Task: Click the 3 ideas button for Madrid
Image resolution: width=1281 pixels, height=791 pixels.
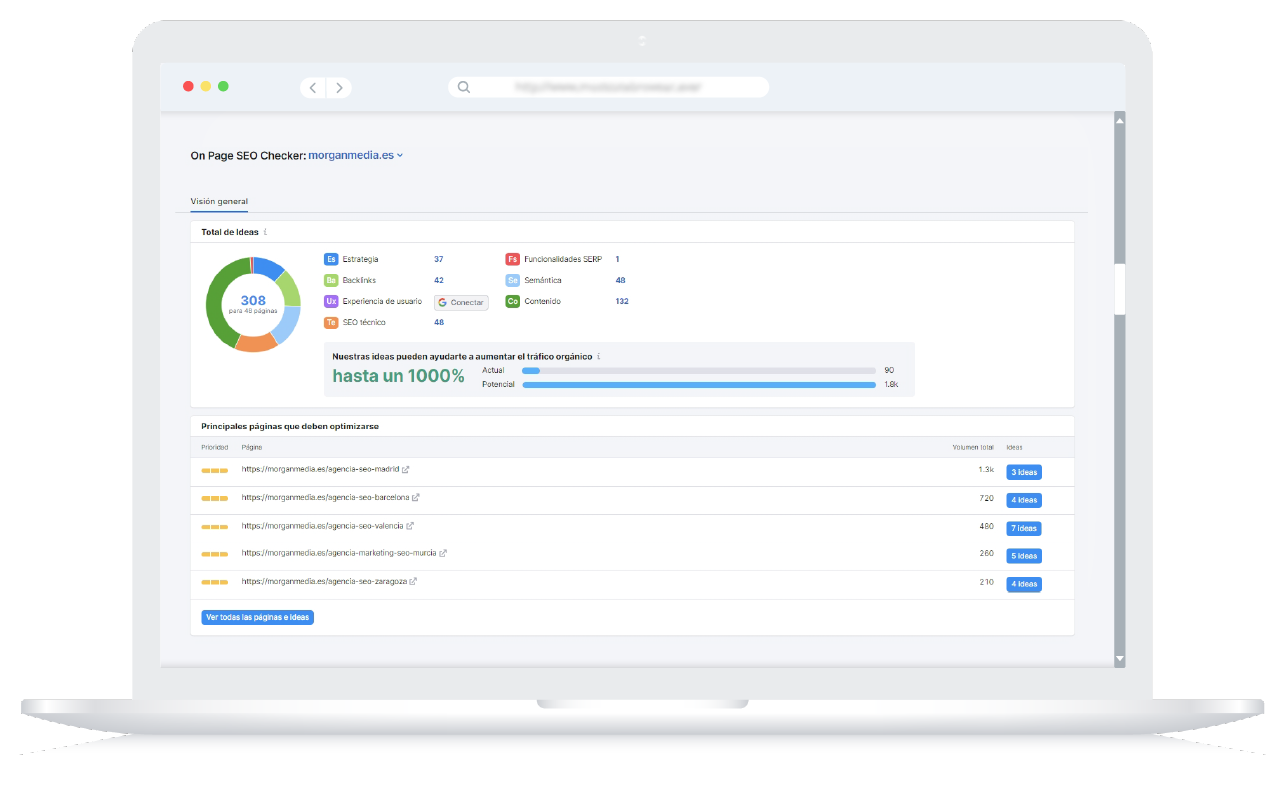Action: (x=1024, y=472)
